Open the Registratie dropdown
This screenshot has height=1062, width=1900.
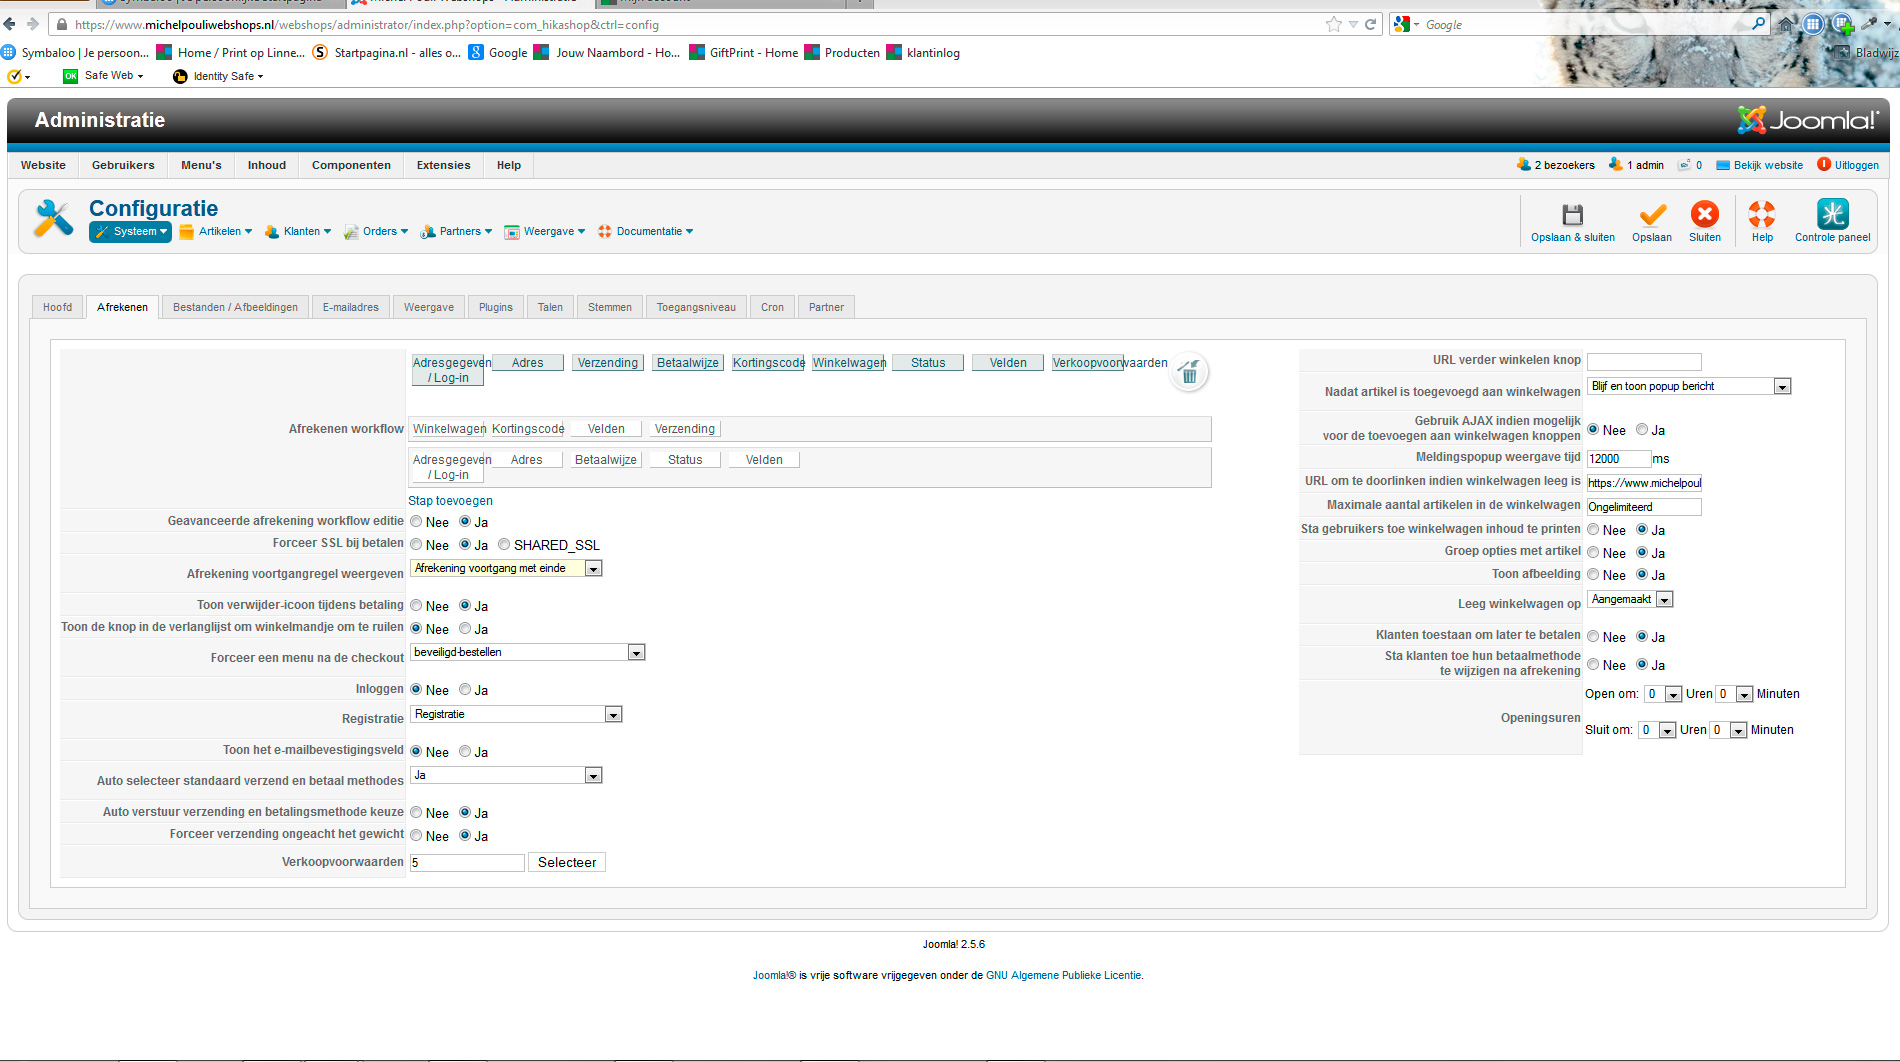tap(516, 714)
